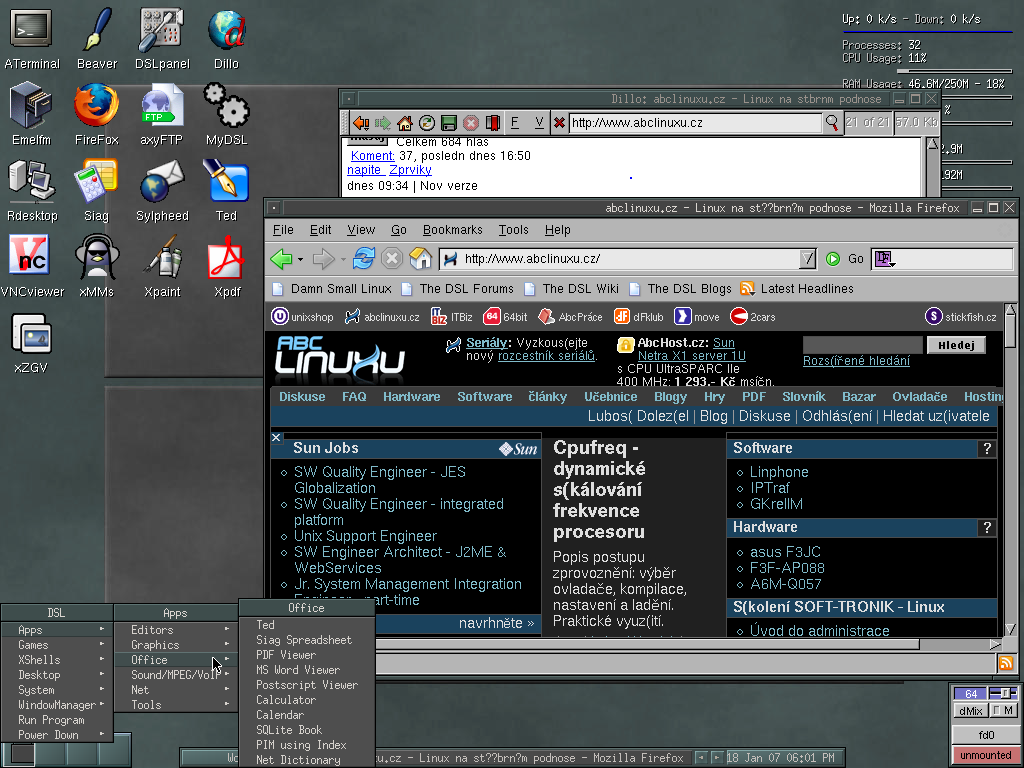This screenshot has width=1024, height=768.
Task: Reload the page in Dillo
Action: coord(426,123)
